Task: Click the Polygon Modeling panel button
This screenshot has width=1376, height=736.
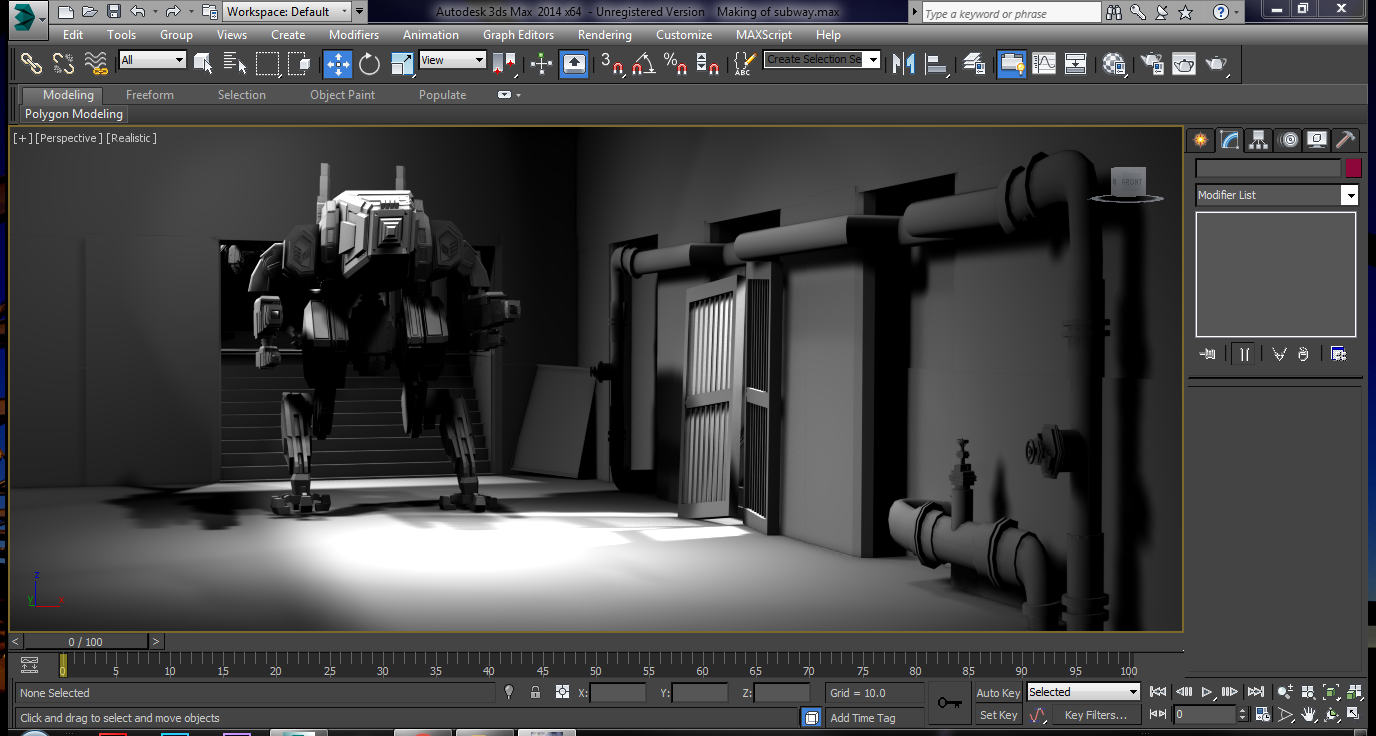Action: [74, 114]
